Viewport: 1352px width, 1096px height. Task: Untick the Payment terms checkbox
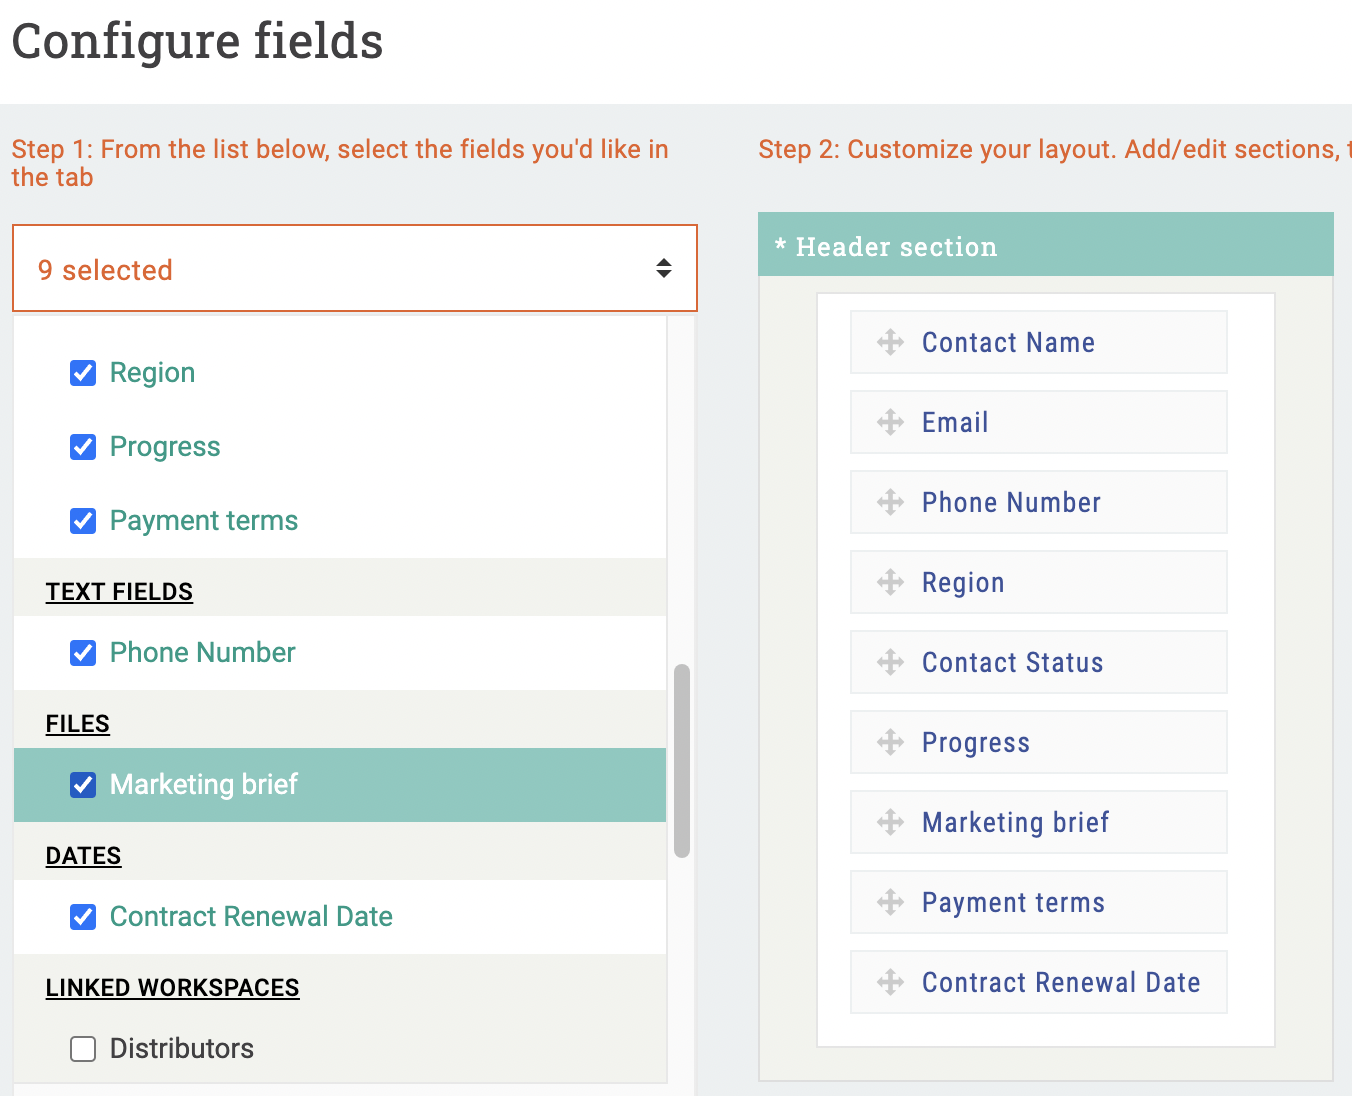coord(83,521)
